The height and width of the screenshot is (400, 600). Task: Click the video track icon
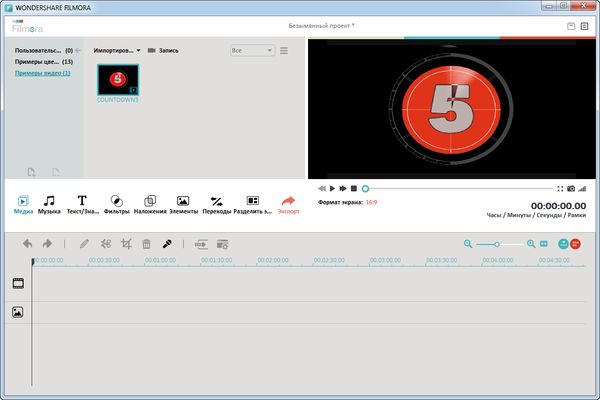pos(18,283)
